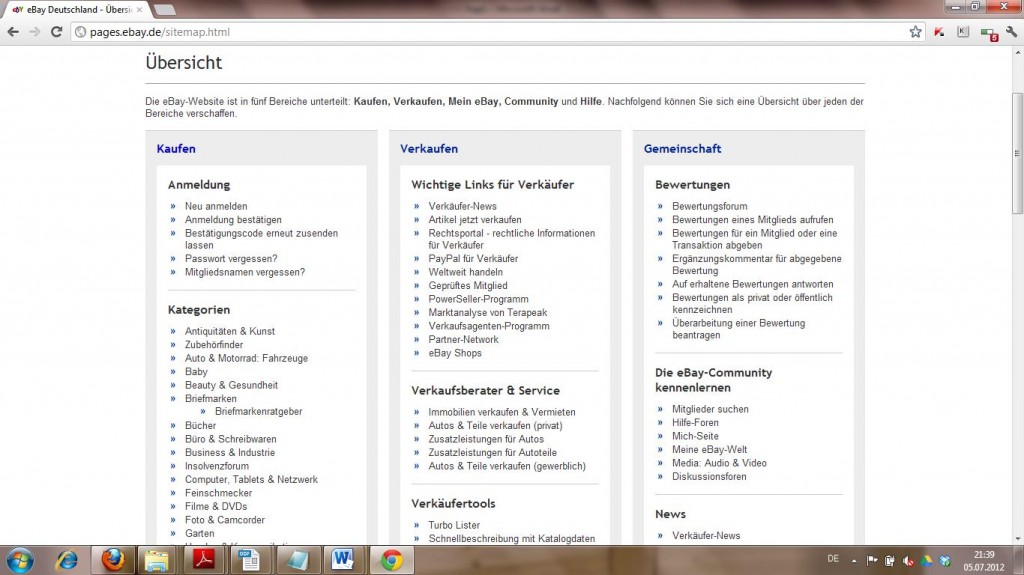1024x575 pixels.
Task: Click Passwort vergessen? link
Action: click(x=231, y=258)
